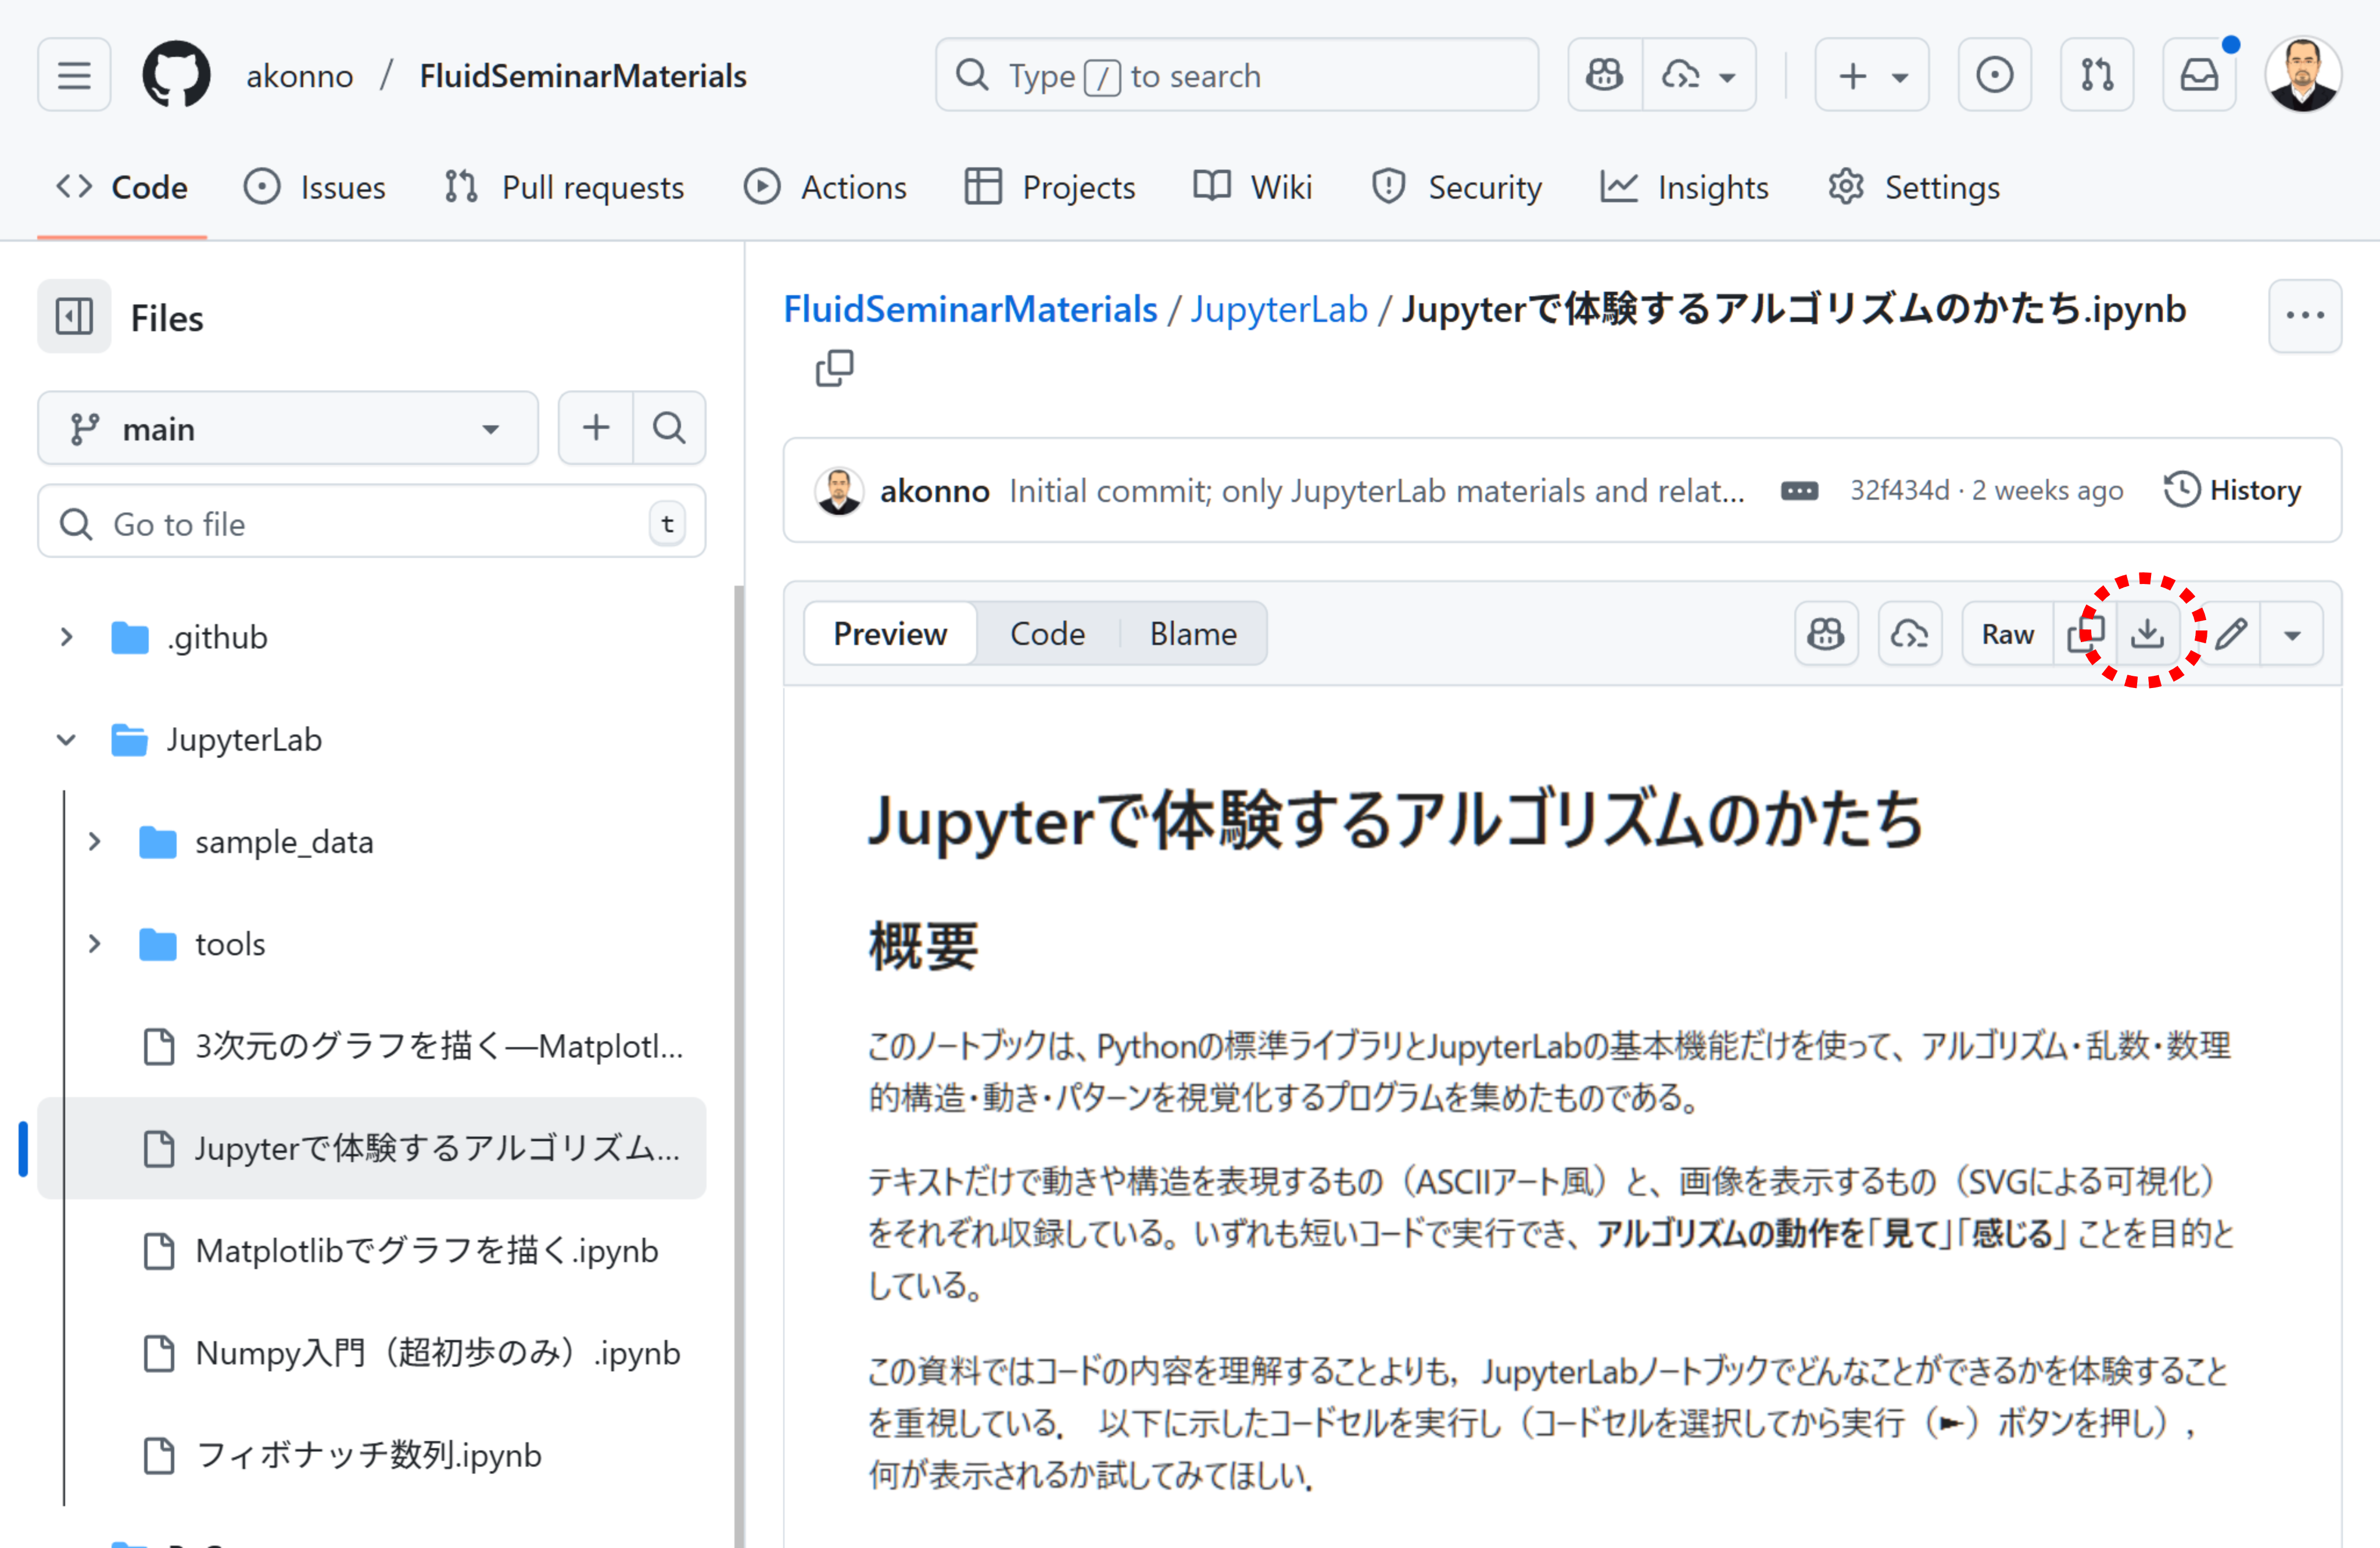Open this file in a codespace
This screenshot has height=1548, width=2380.
click(1910, 633)
